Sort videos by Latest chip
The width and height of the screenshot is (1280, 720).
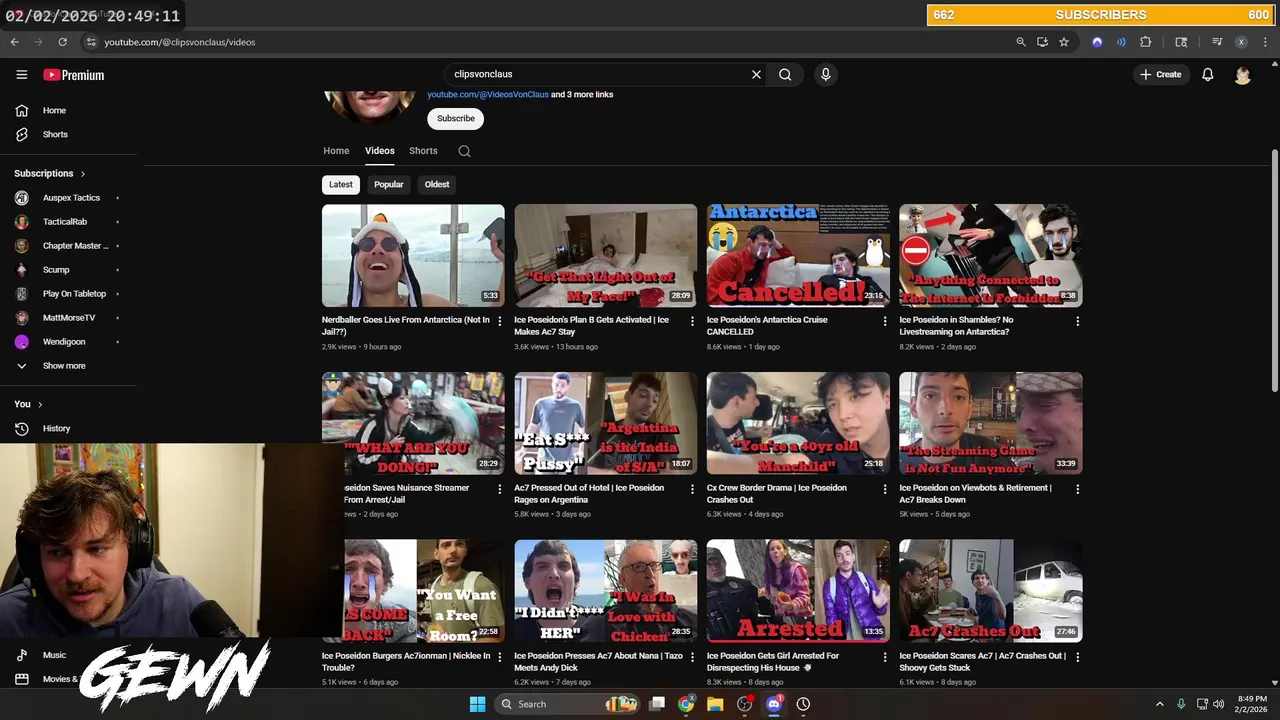341,184
